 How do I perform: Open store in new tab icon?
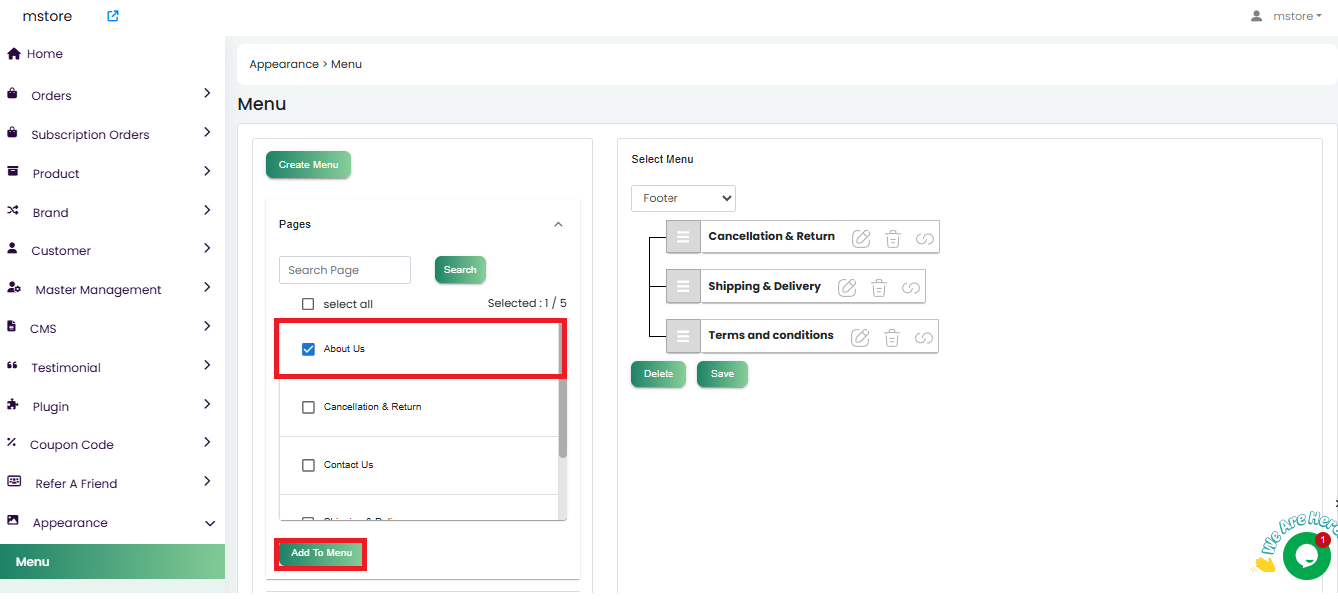coord(113,16)
